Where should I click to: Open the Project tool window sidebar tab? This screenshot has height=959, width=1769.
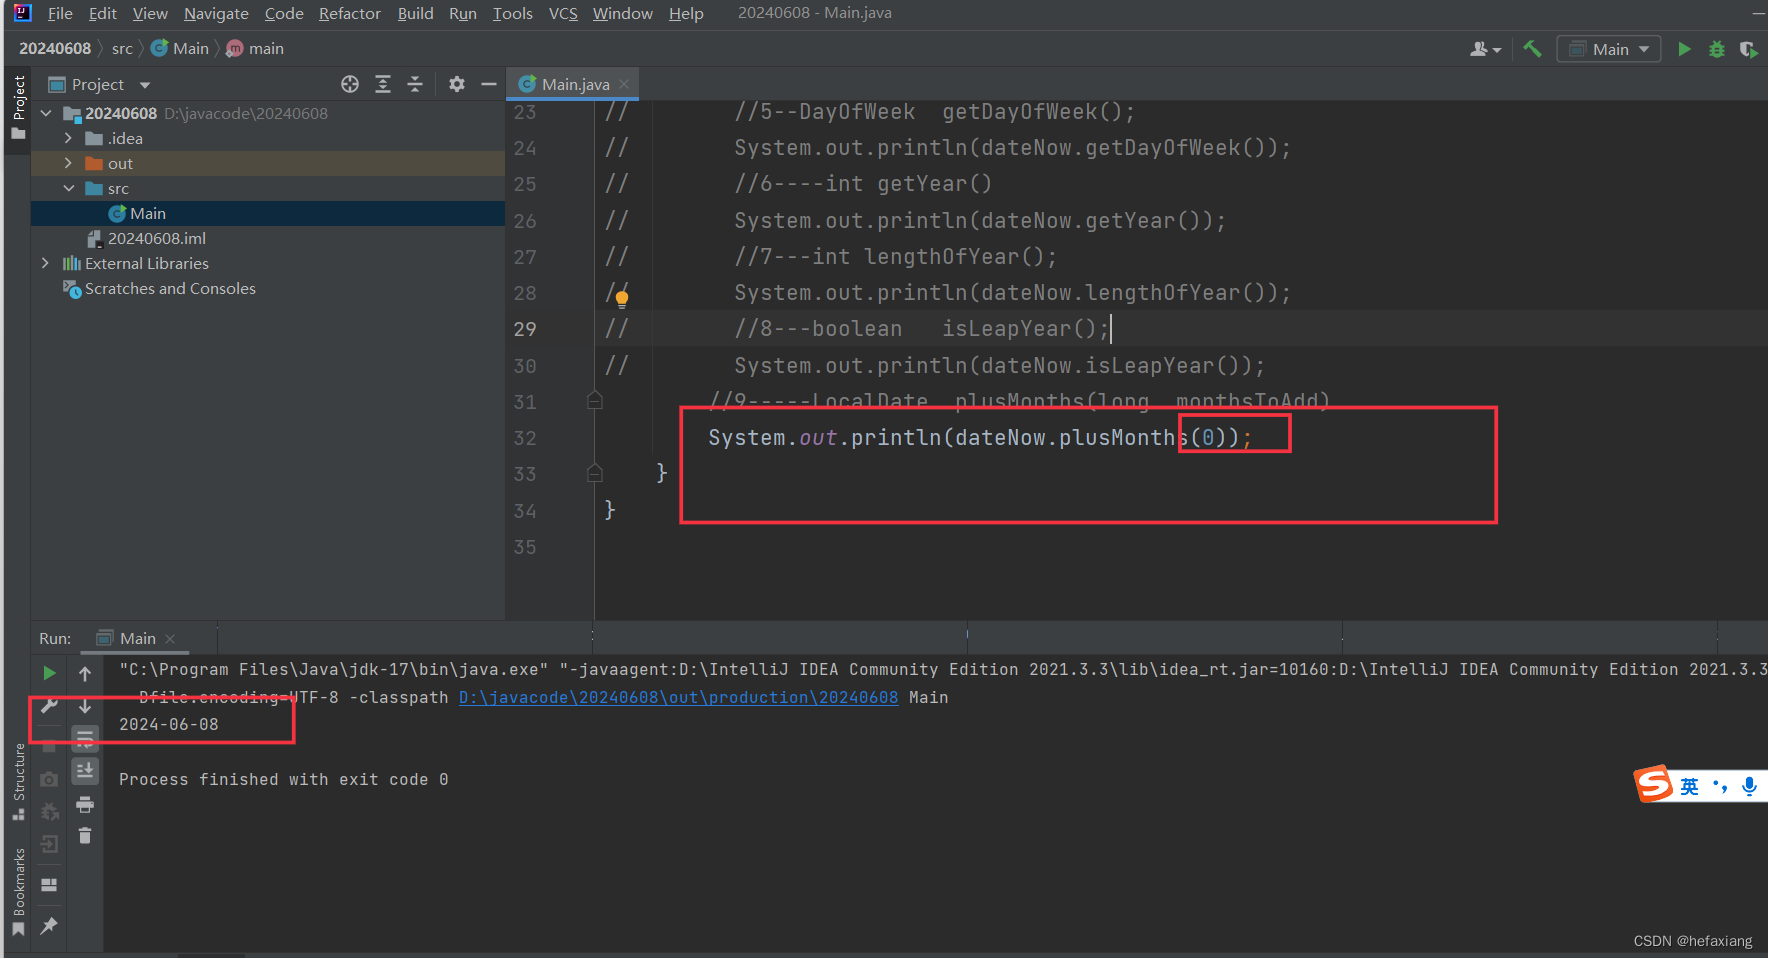(18, 108)
